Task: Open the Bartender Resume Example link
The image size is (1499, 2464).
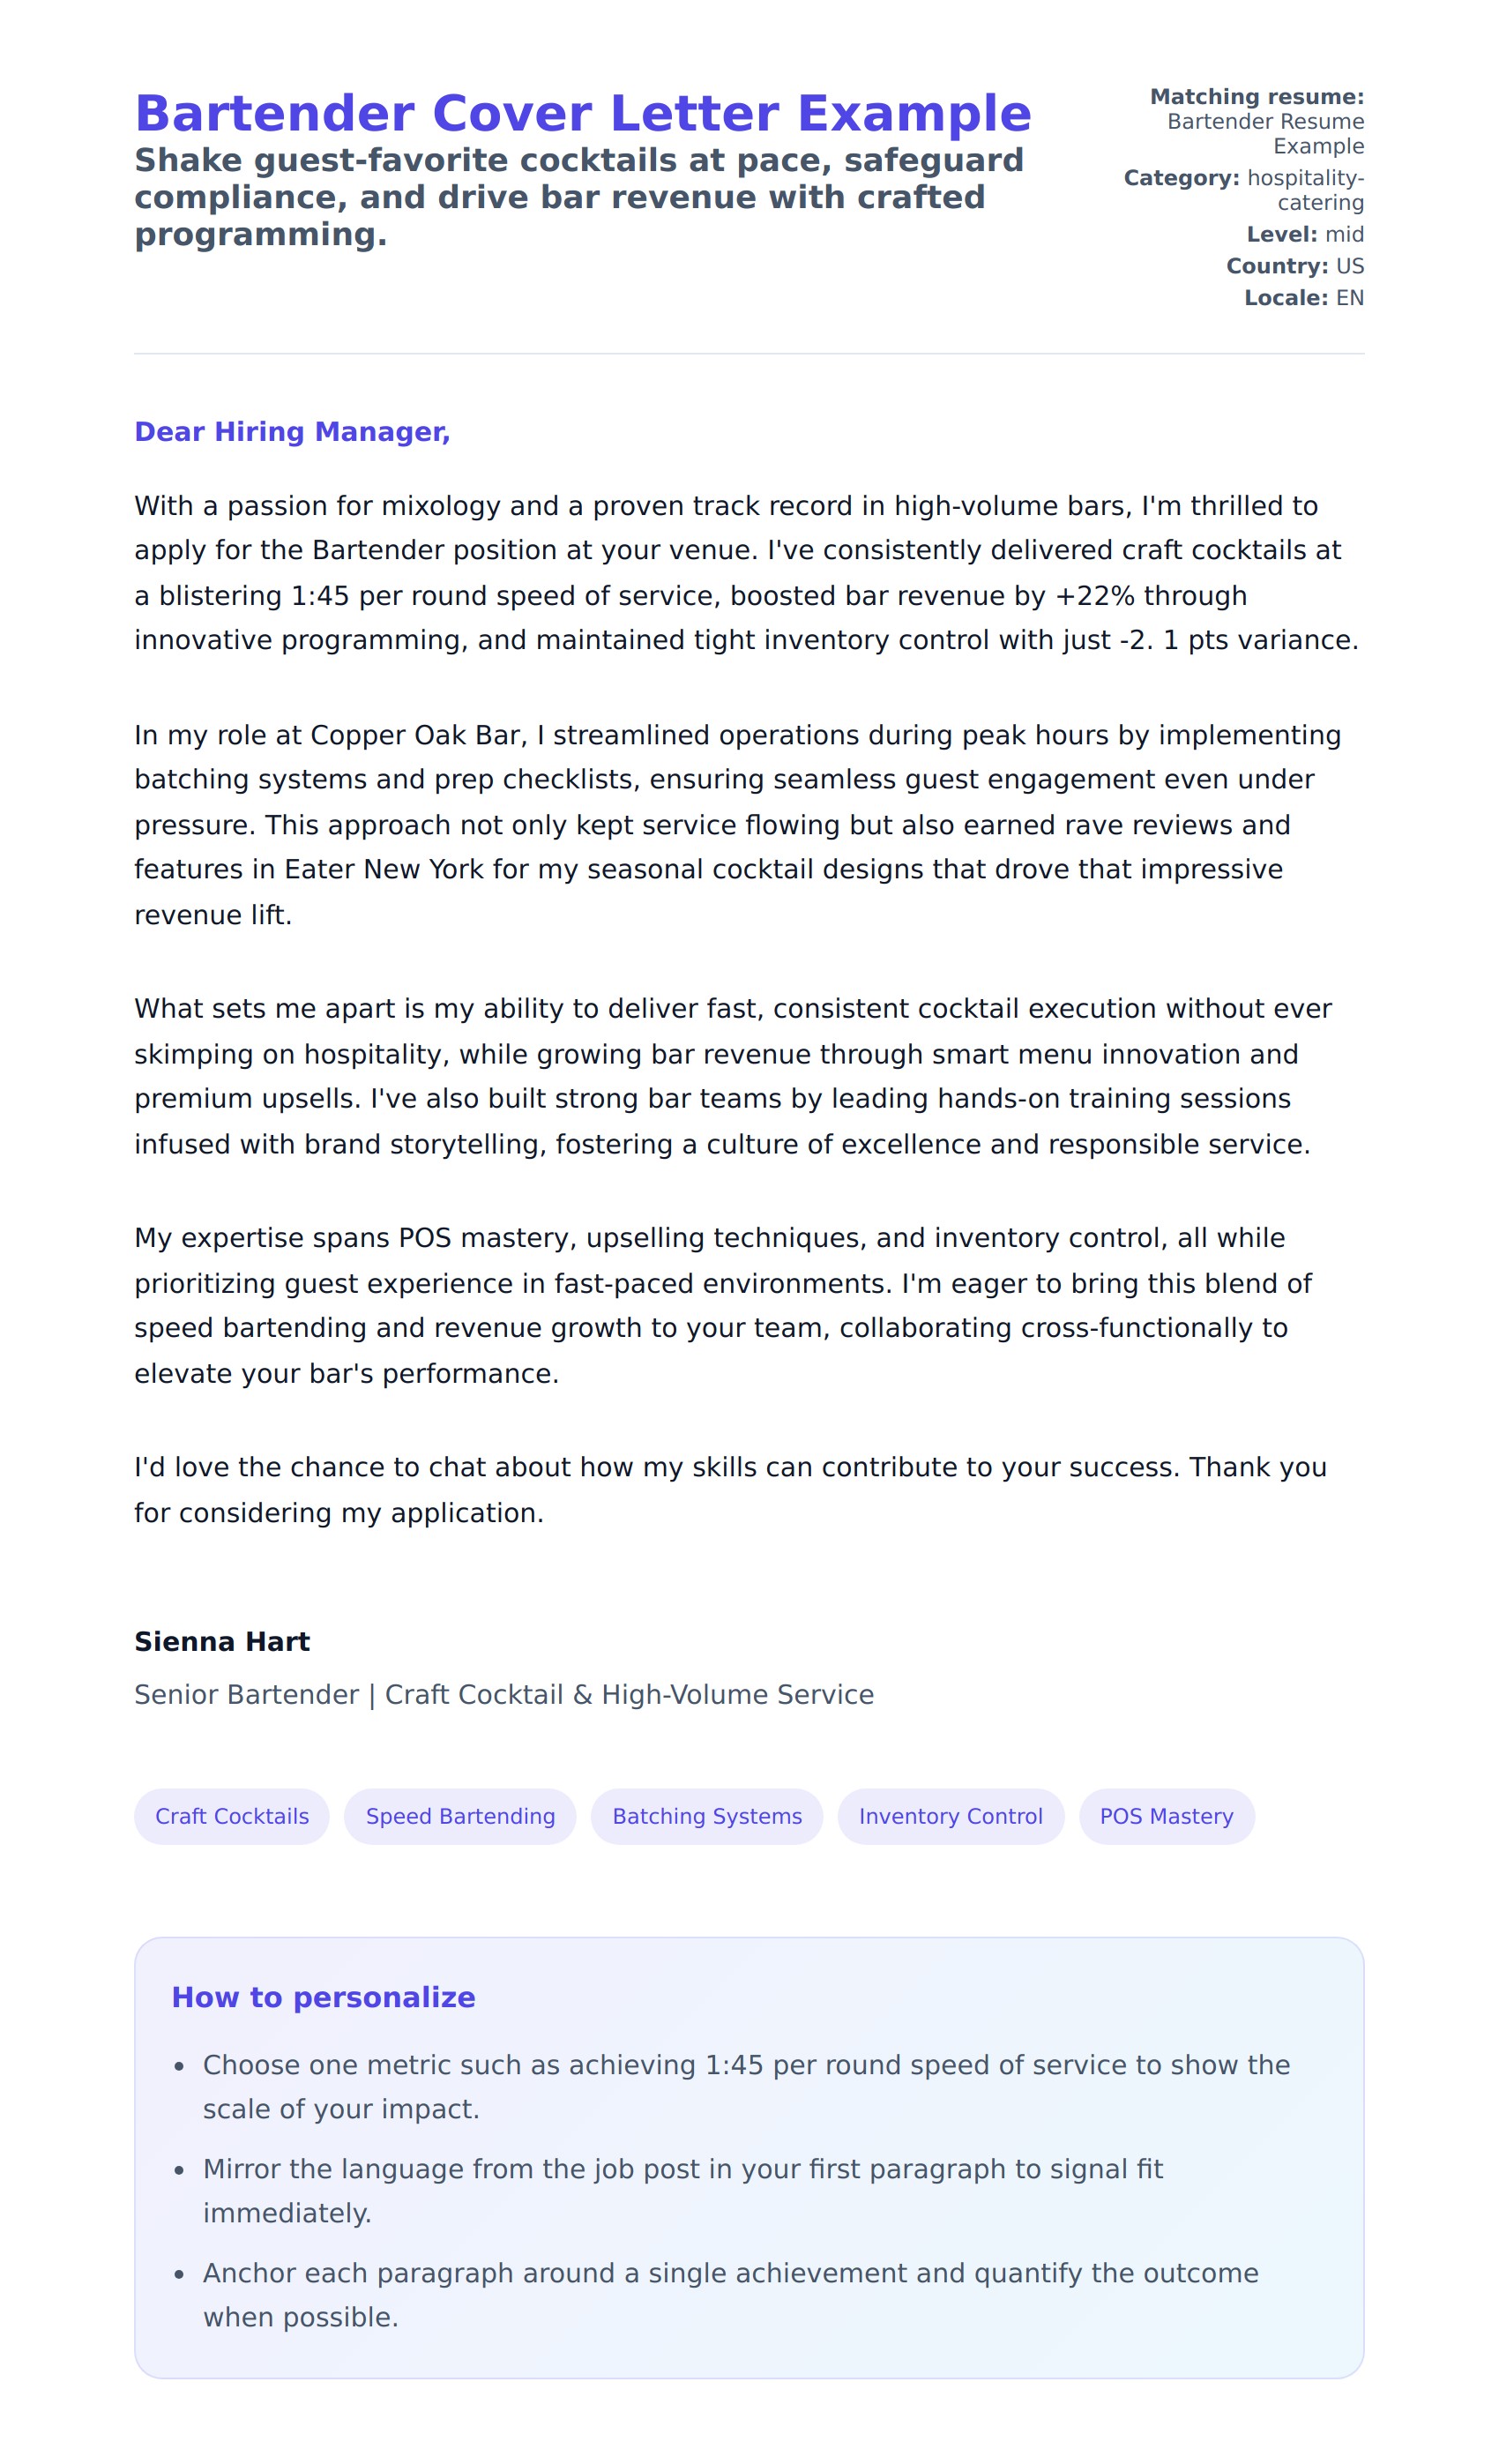Action: pos(1265,134)
